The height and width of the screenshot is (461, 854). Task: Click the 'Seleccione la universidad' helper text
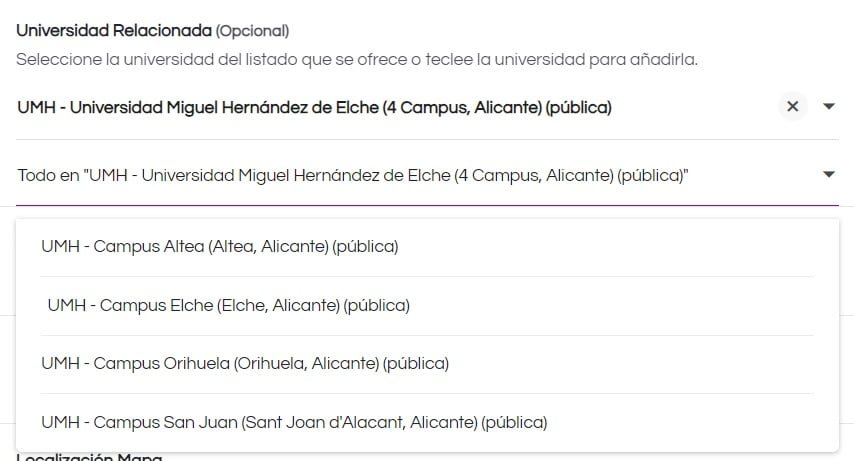point(357,59)
